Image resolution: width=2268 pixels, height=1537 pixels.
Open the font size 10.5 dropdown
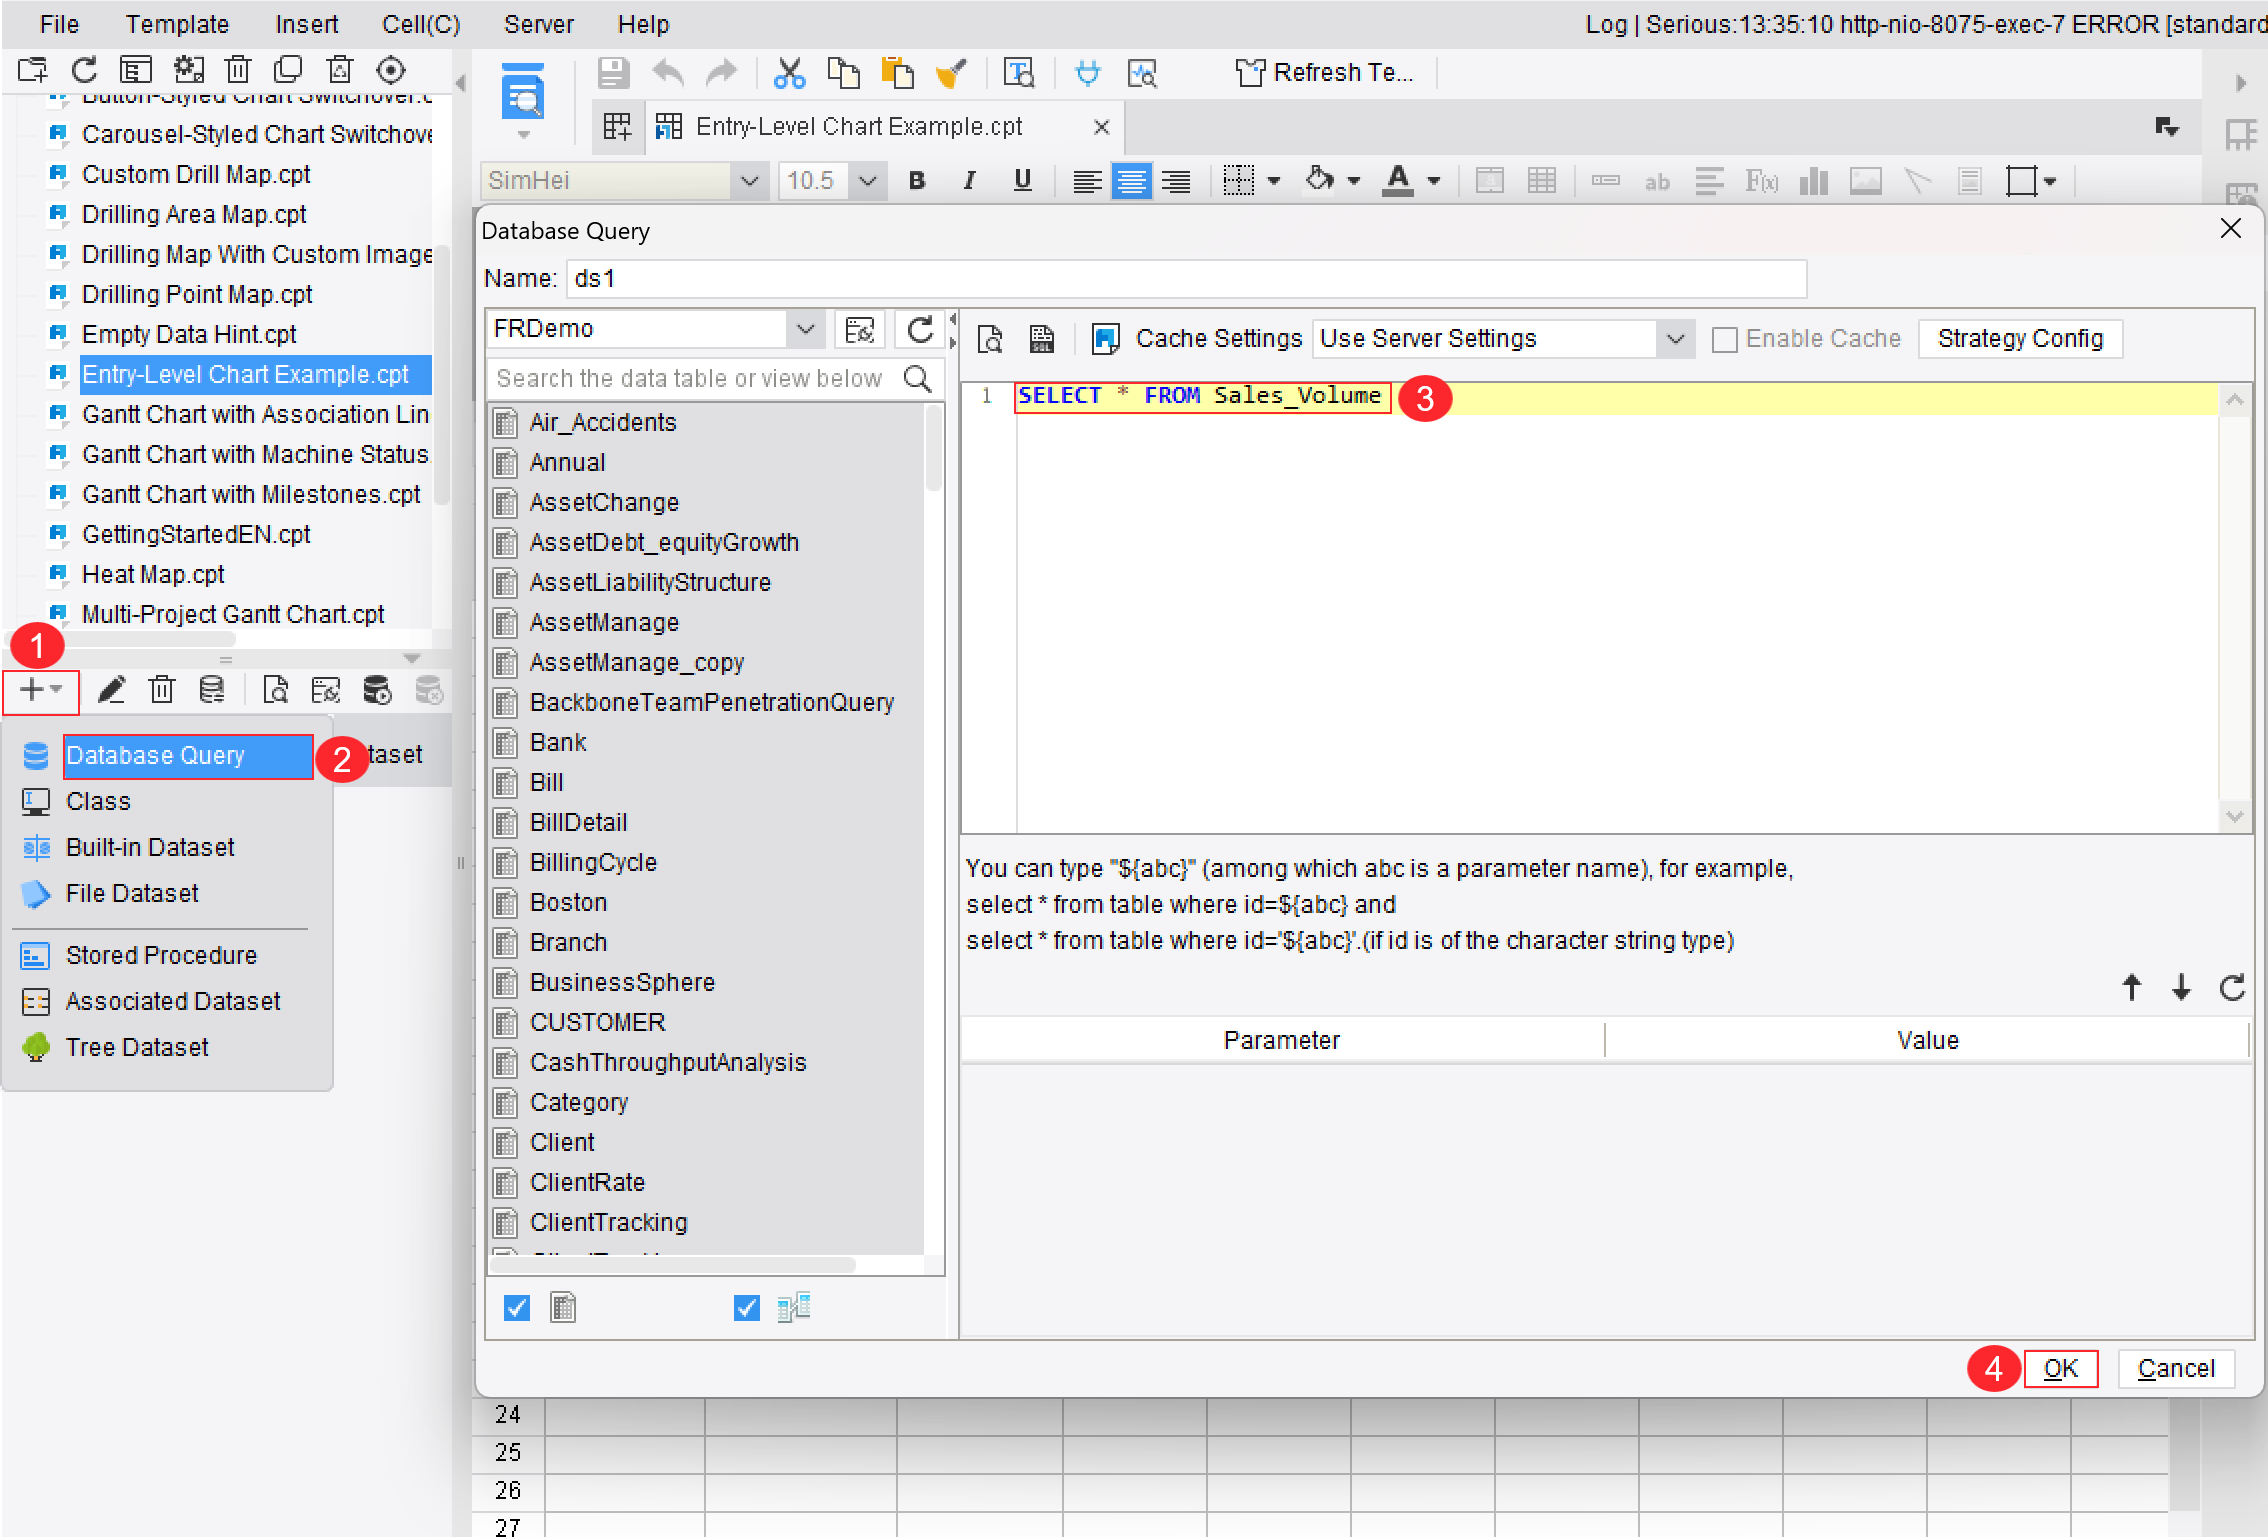867,181
